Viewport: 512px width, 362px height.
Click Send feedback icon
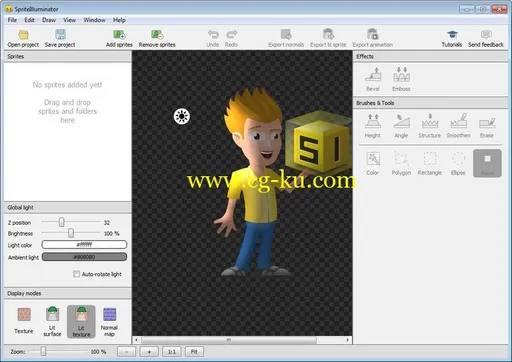[486, 38]
